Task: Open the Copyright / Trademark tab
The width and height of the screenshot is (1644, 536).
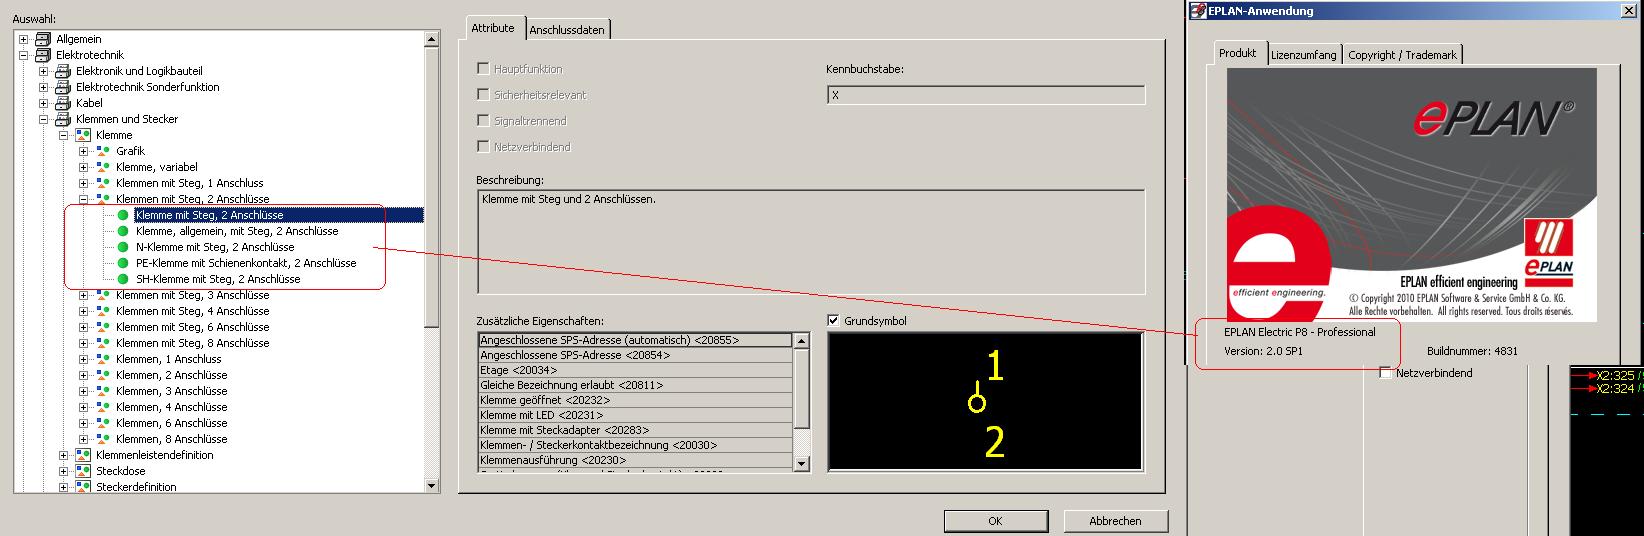Action: pyautogui.click(x=1402, y=55)
